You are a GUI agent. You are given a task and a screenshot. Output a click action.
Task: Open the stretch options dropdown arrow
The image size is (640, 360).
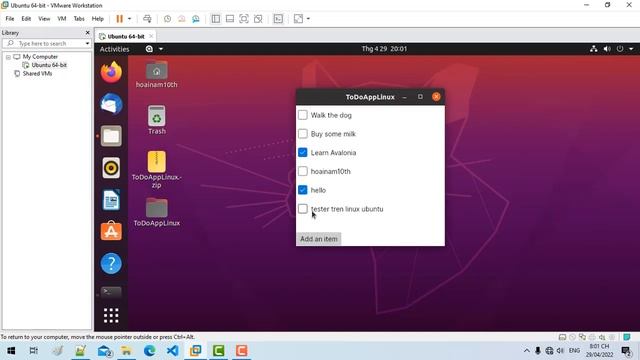[x=308, y=19]
